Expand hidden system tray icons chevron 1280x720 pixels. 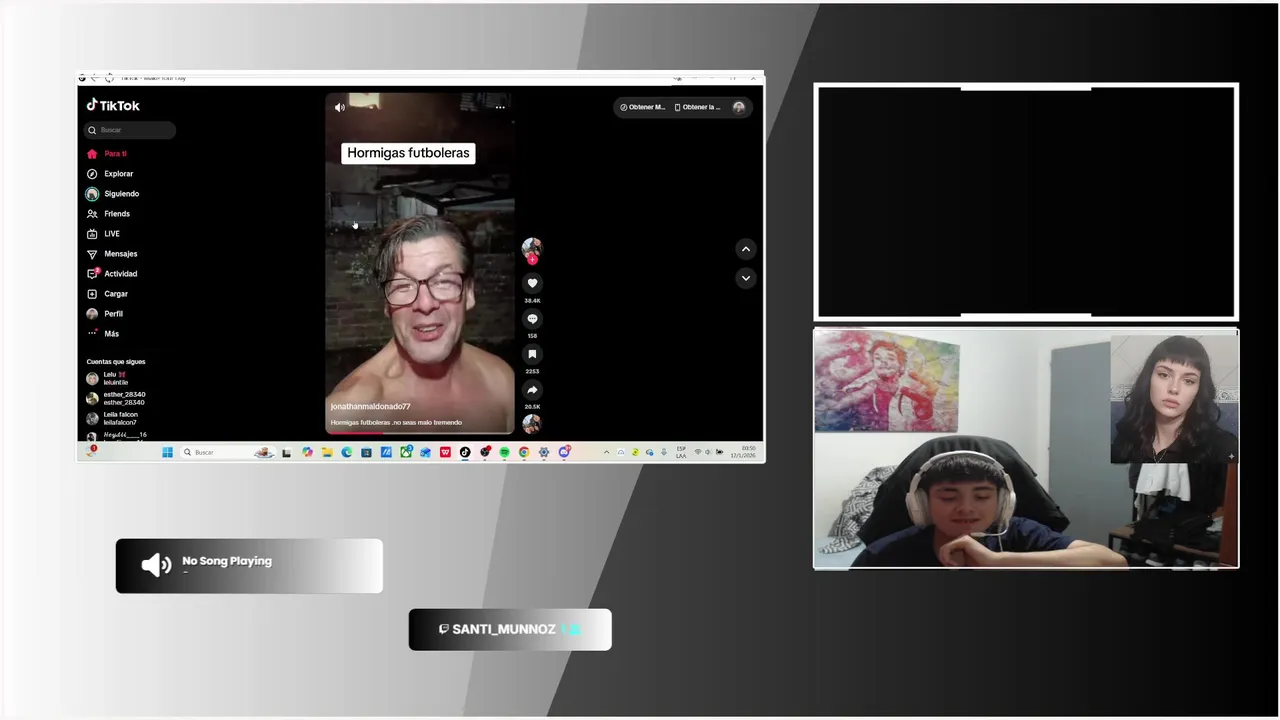[x=606, y=453]
